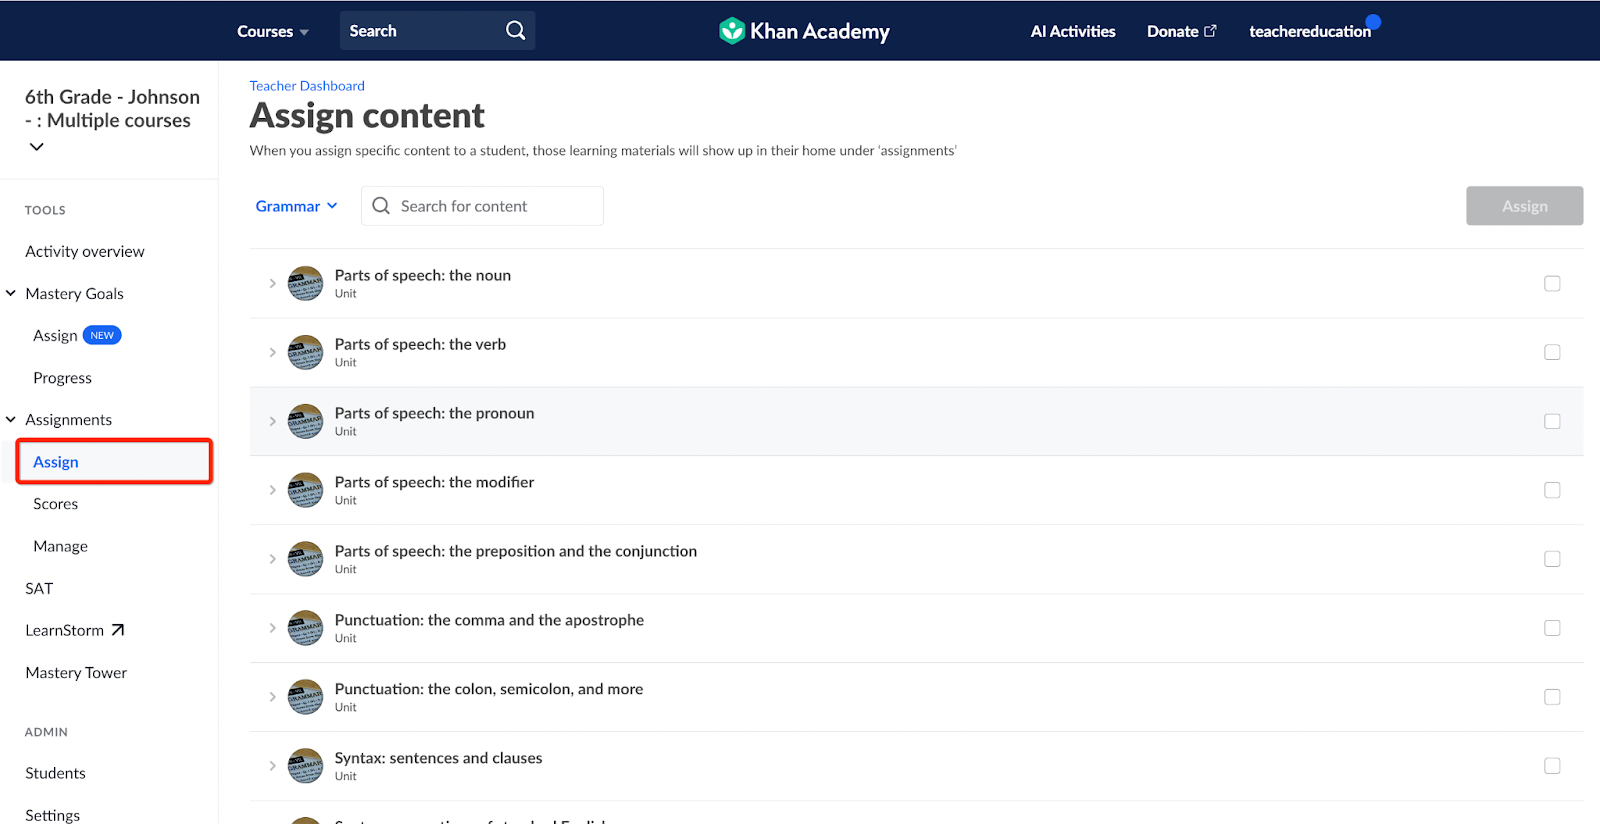Expand the Parts of speech: the modifier unit
Screen dimensions: 1600x824
tap(272, 490)
